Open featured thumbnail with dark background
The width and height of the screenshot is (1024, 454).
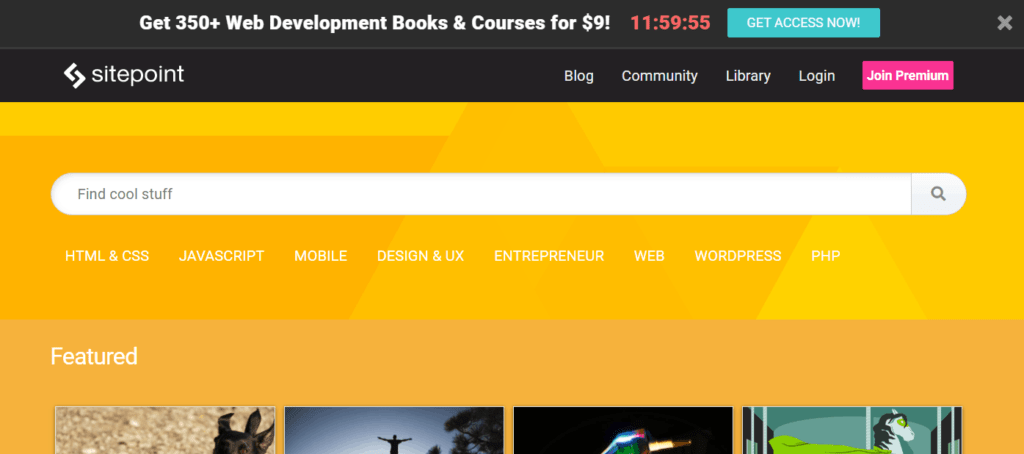point(623,430)
